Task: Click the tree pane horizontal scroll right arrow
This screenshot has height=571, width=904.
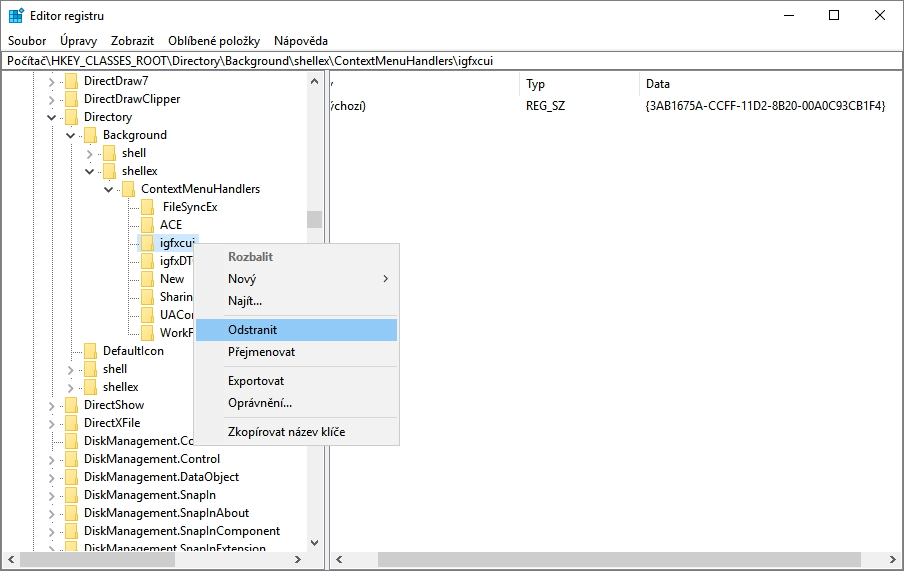Action: pyautogui.click(x=297, y=559)
